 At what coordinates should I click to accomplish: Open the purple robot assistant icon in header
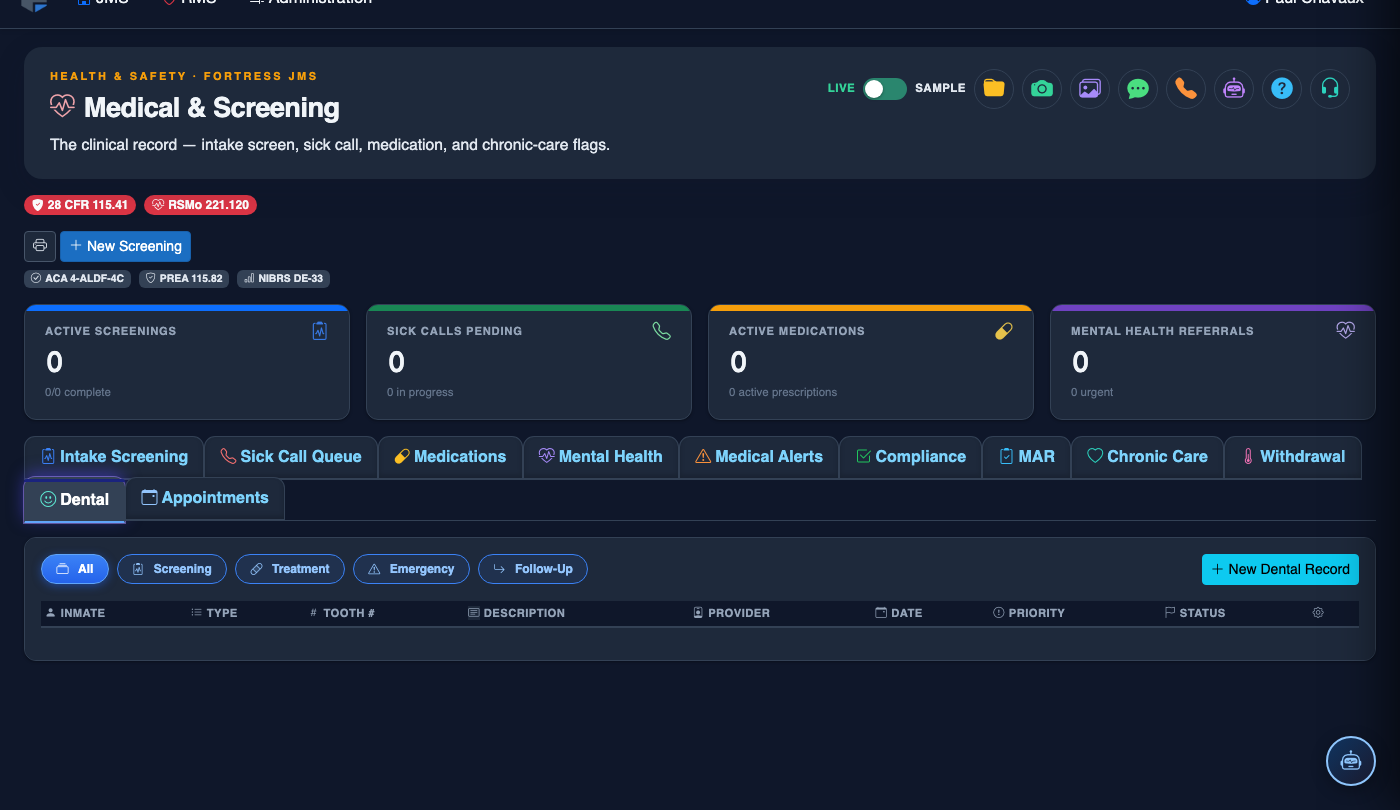(1233, 88)
